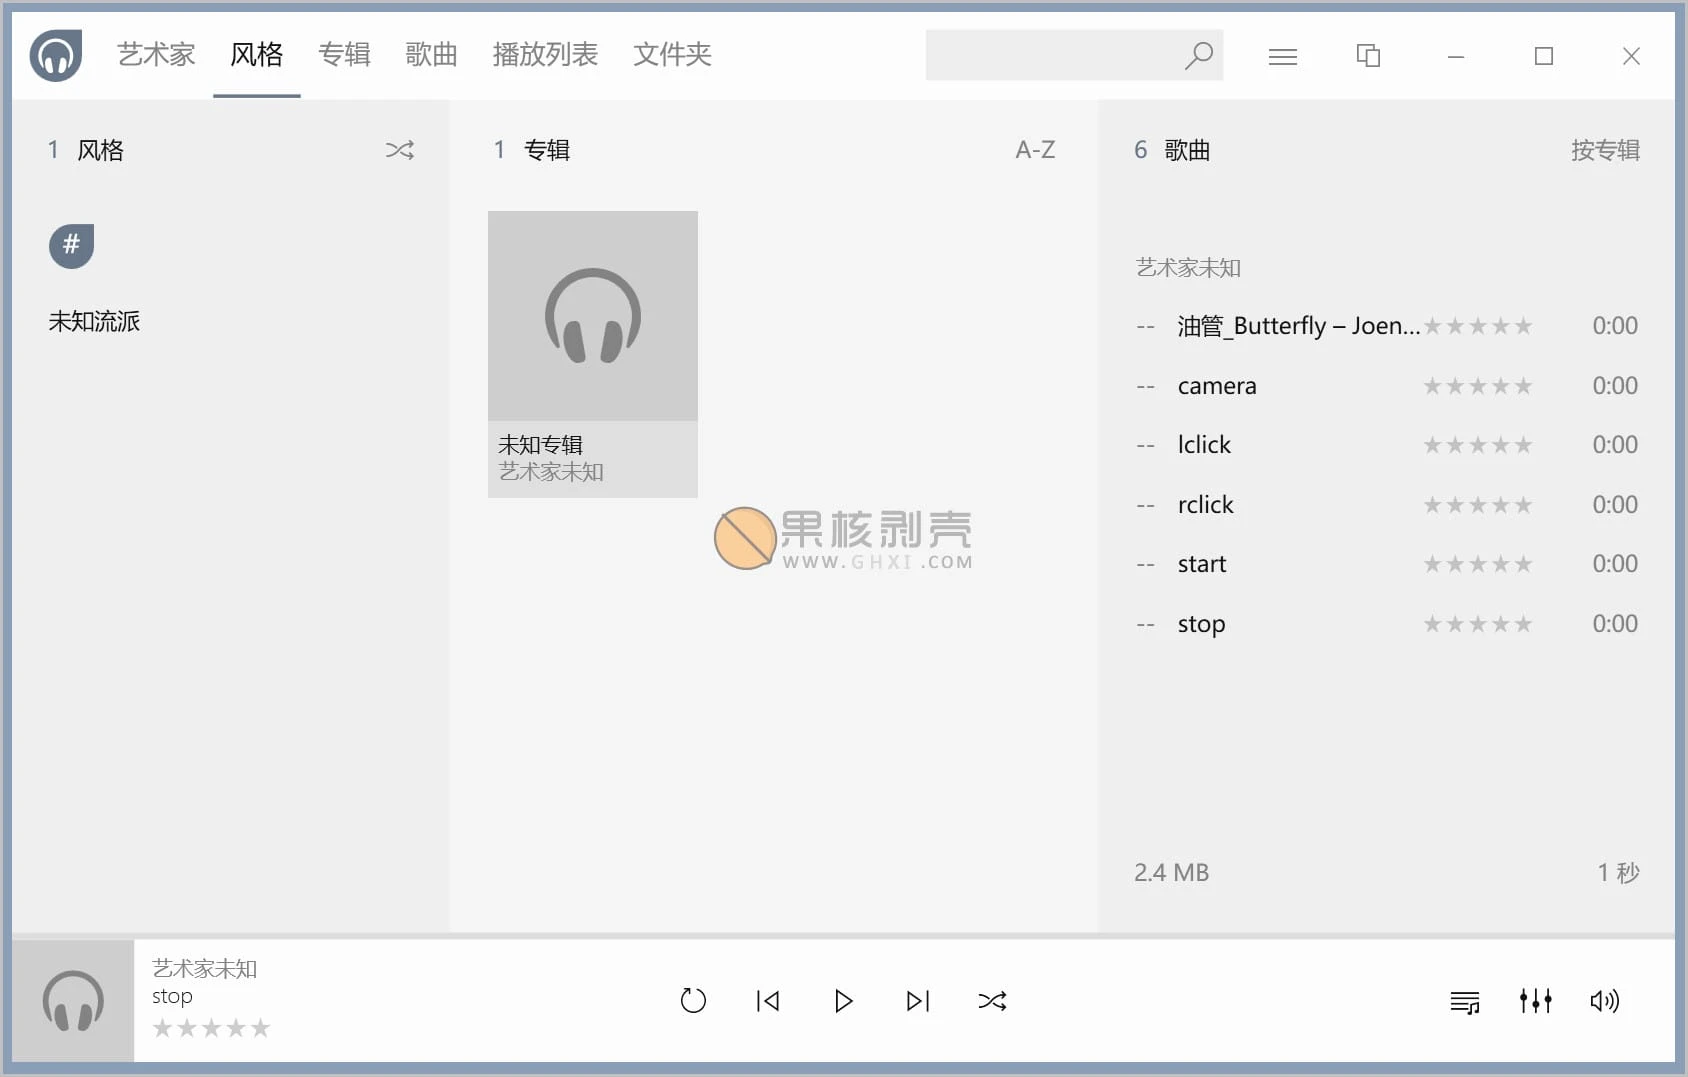Maximize the Dopamine window
The image size is (1688, 1077).
coord(1544,56)
